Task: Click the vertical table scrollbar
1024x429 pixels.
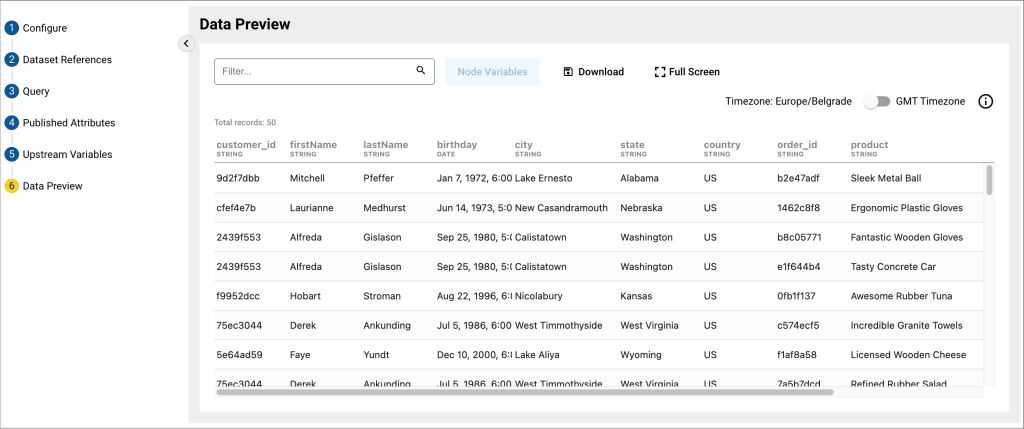Action: (x=989, y=181)
